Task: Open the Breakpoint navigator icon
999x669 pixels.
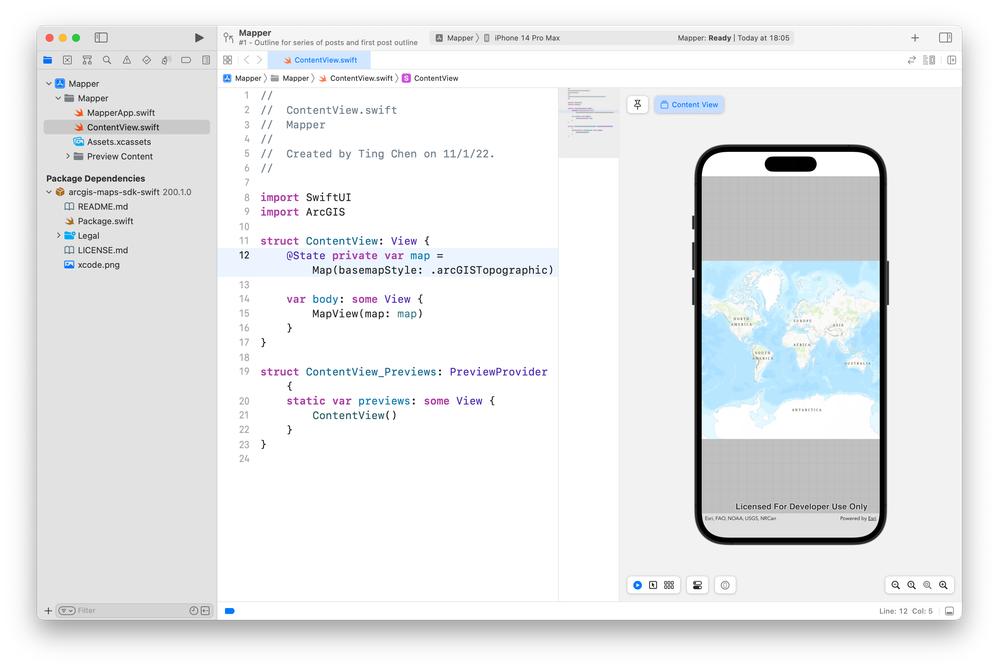Action: point(186,60)
